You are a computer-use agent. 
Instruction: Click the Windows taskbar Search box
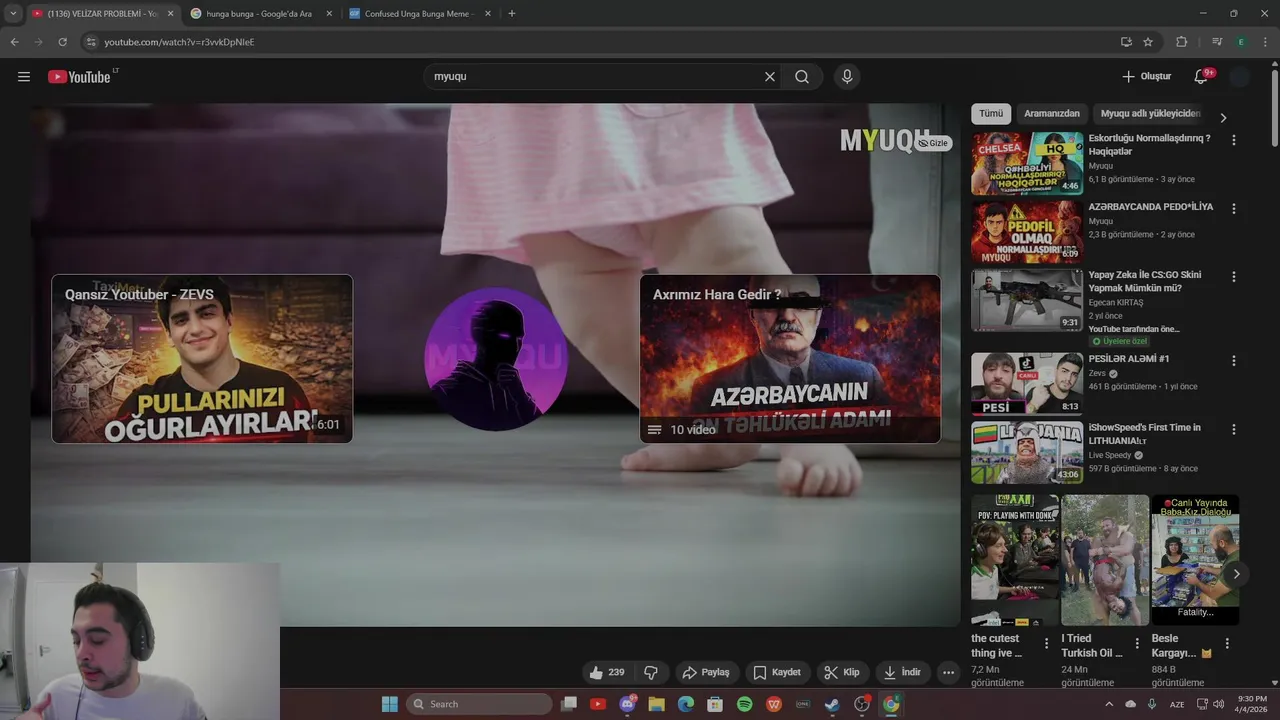(x=479, y=704)
